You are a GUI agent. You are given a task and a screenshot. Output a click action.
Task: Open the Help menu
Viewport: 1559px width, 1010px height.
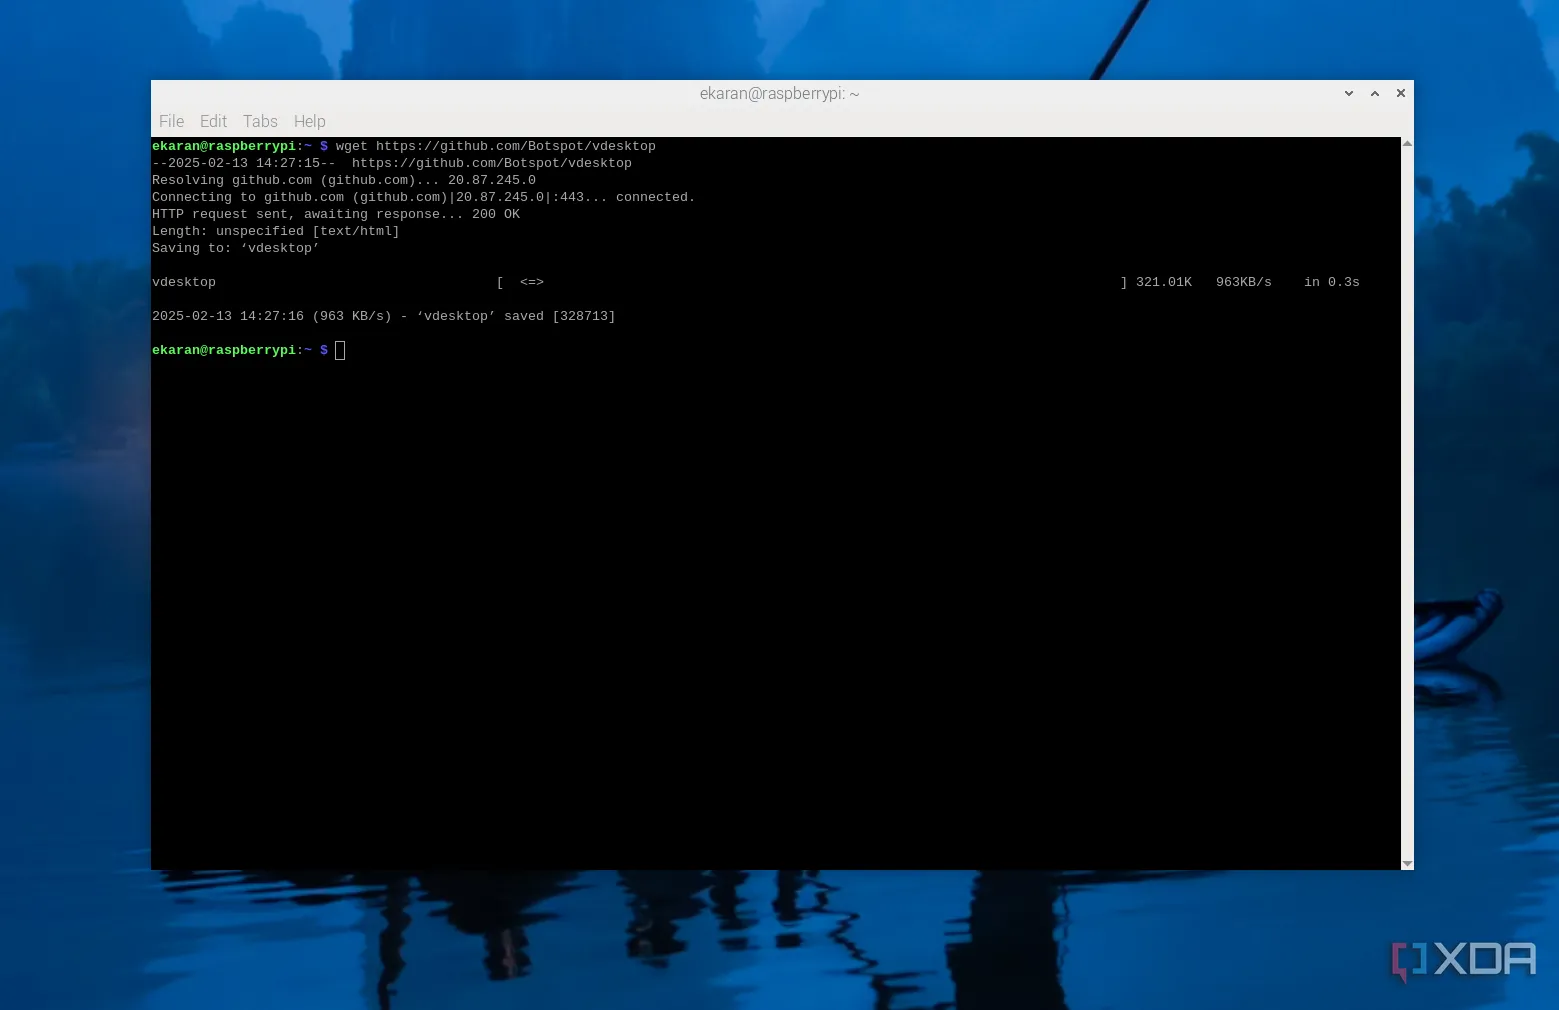(x=309, y=121)
